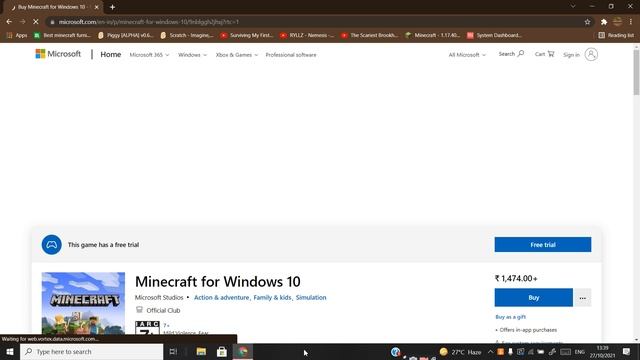Click the blue Buy button
640x360 pixels.
pos(533,298)
